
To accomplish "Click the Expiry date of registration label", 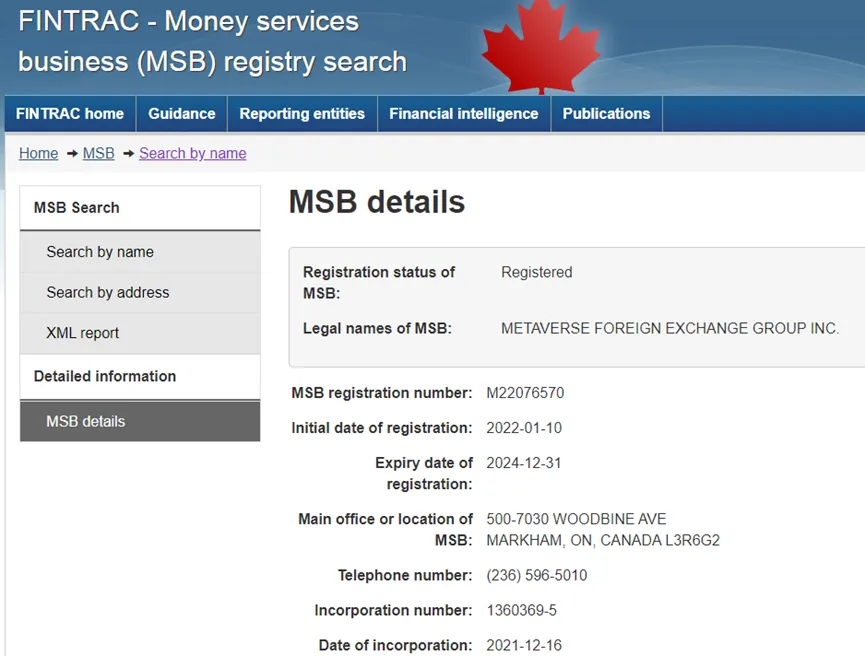I will point(424,473).
